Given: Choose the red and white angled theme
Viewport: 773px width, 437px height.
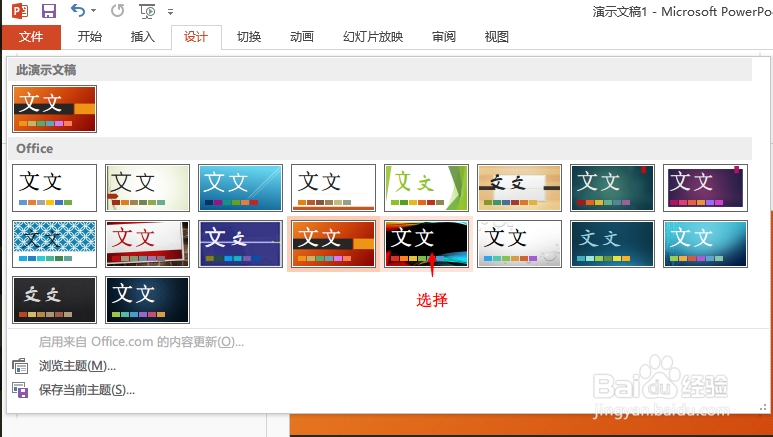Looking at the screenshot, I should (147, 244).
